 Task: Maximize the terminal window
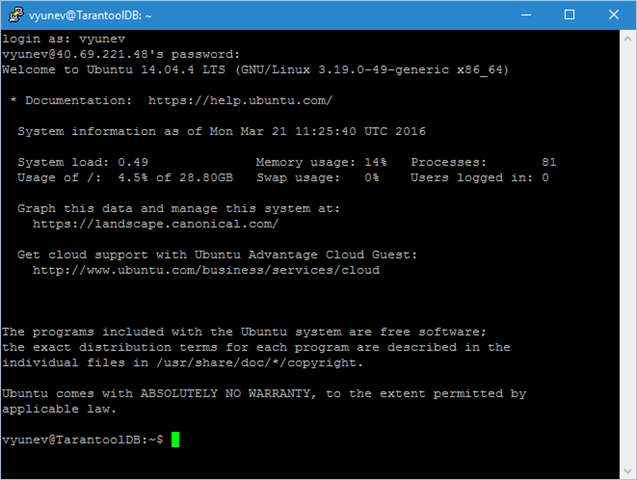[x=569, y=15]
